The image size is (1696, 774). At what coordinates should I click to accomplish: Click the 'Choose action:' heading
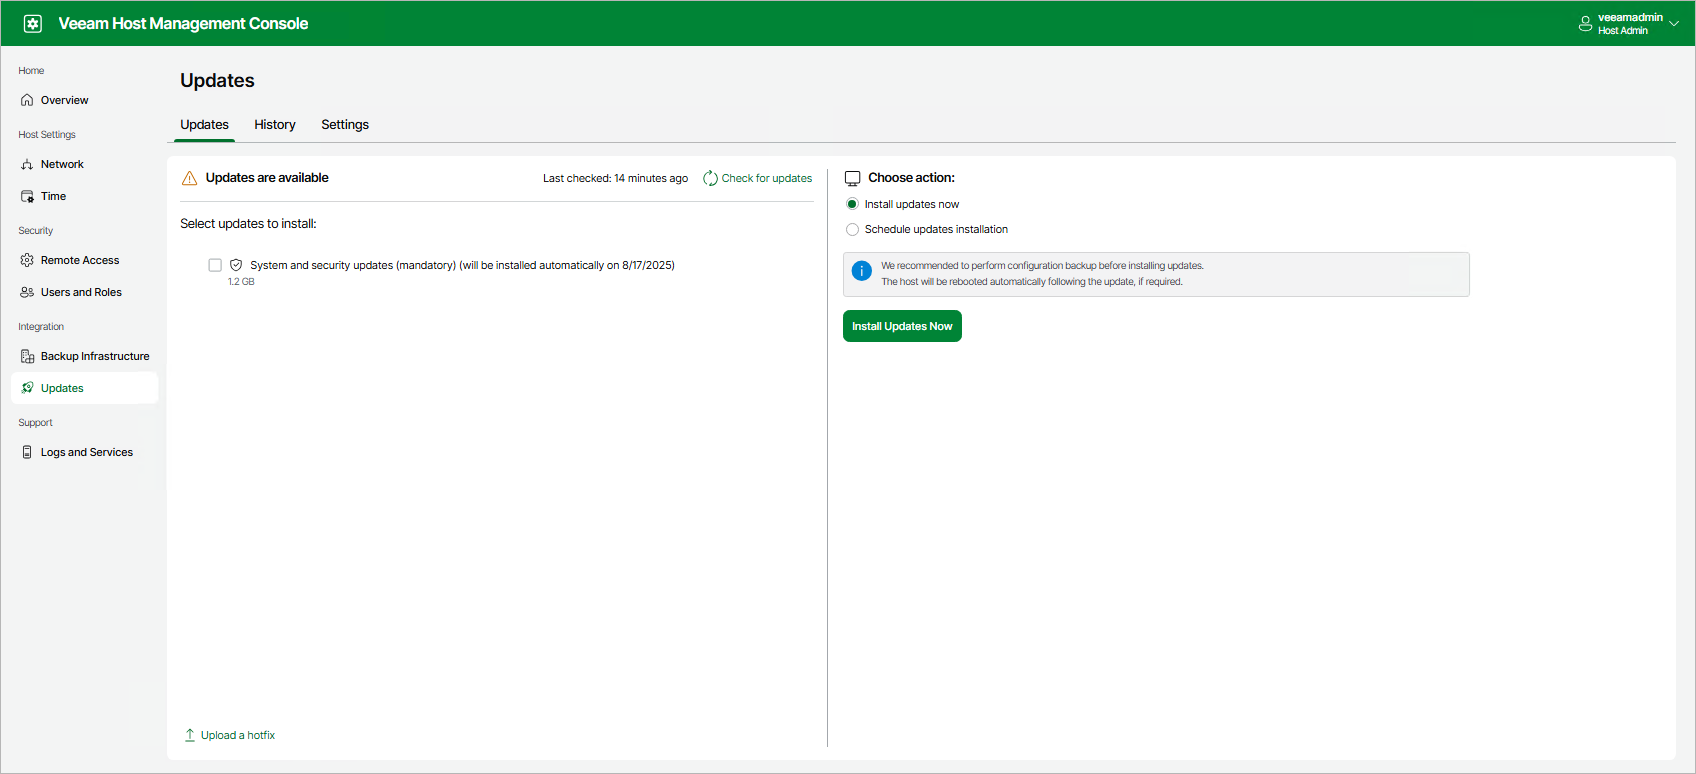coord(911,178)
